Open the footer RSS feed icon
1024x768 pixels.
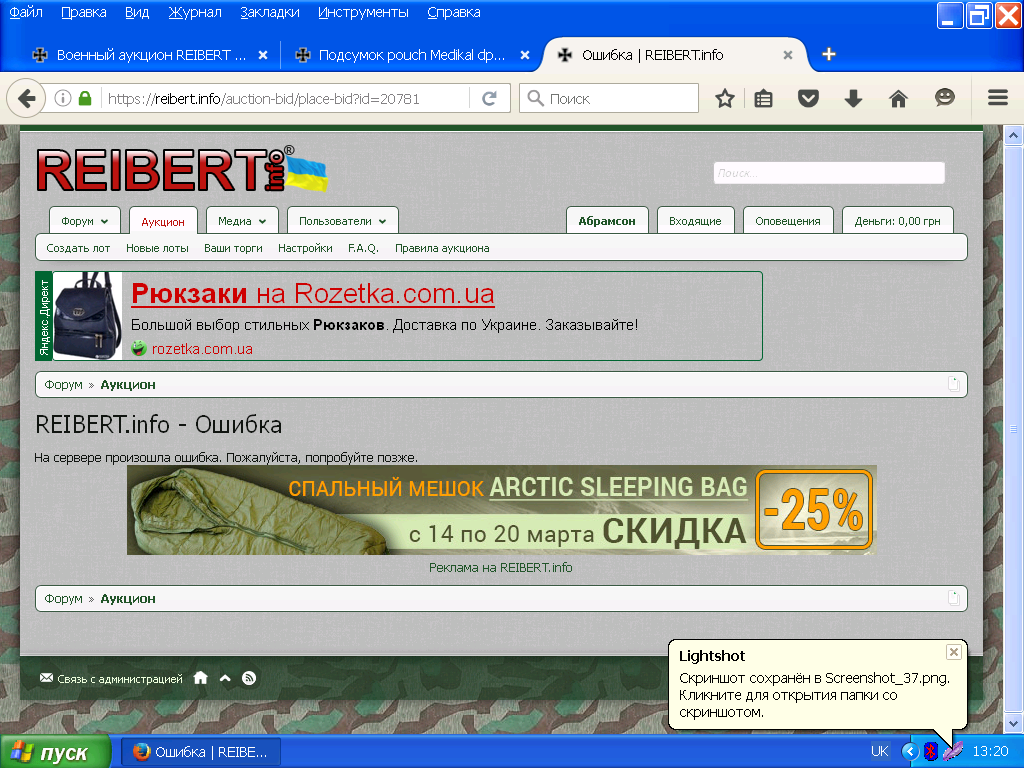[249, 678]
